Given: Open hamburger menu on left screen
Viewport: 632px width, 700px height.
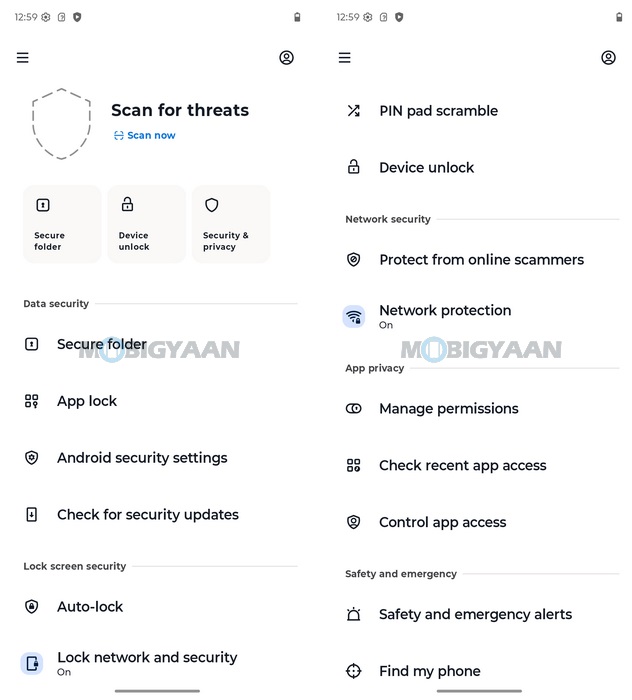Looking at the screenshot, I should pyautogui.click(x=23, y=58).
